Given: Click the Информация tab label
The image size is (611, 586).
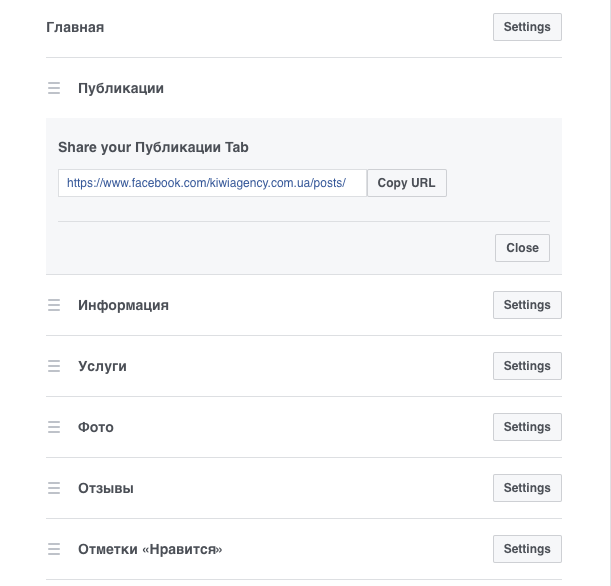Looking at the screenshot, I should click(123, 305).
